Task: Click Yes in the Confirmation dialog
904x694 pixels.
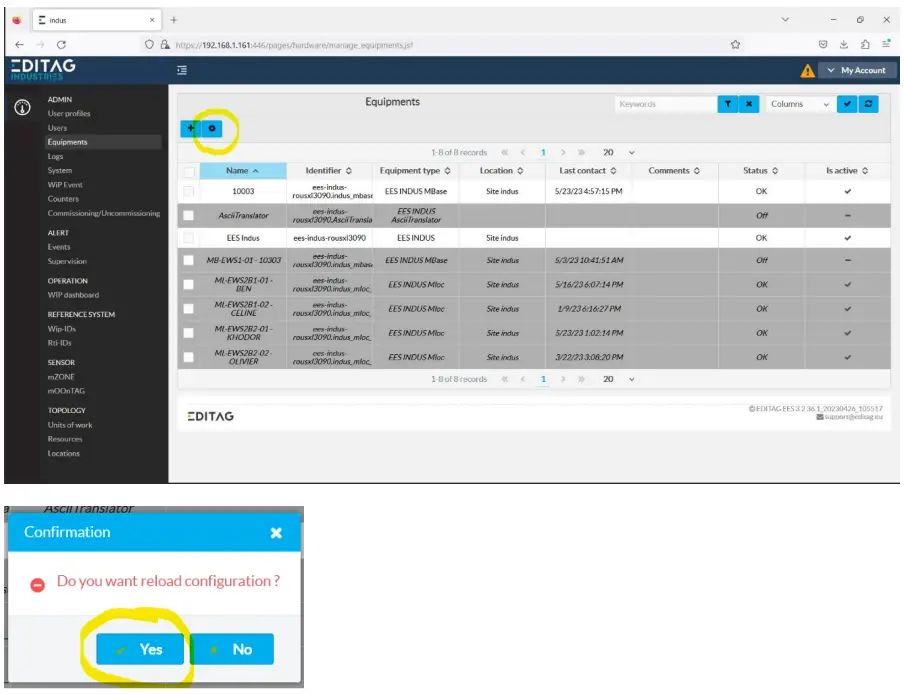Action: tap(140, 649)
